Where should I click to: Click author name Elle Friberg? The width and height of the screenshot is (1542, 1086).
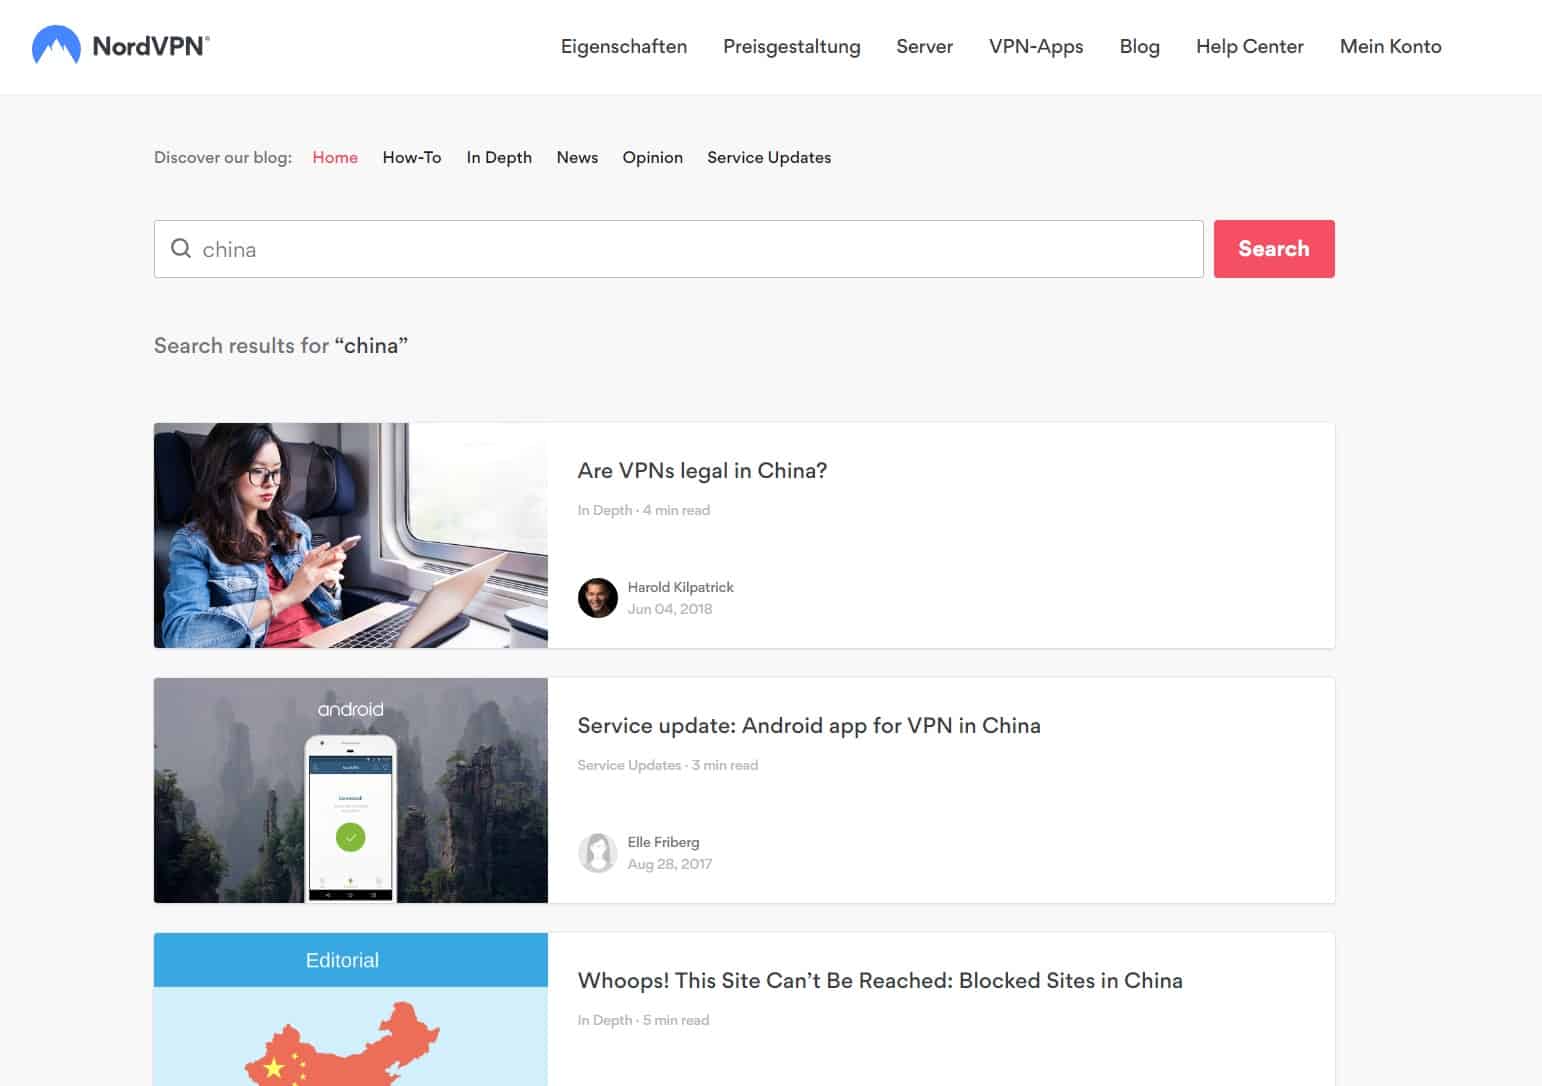pos(664,842)
